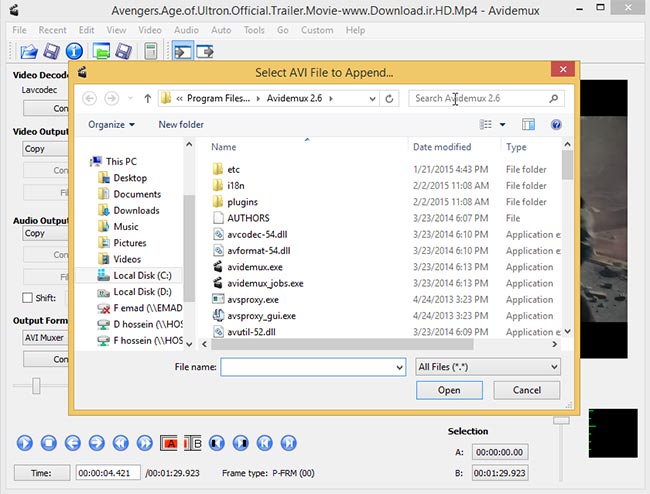
Task: Open the Video menu
Action: click(x=150, y=30)
